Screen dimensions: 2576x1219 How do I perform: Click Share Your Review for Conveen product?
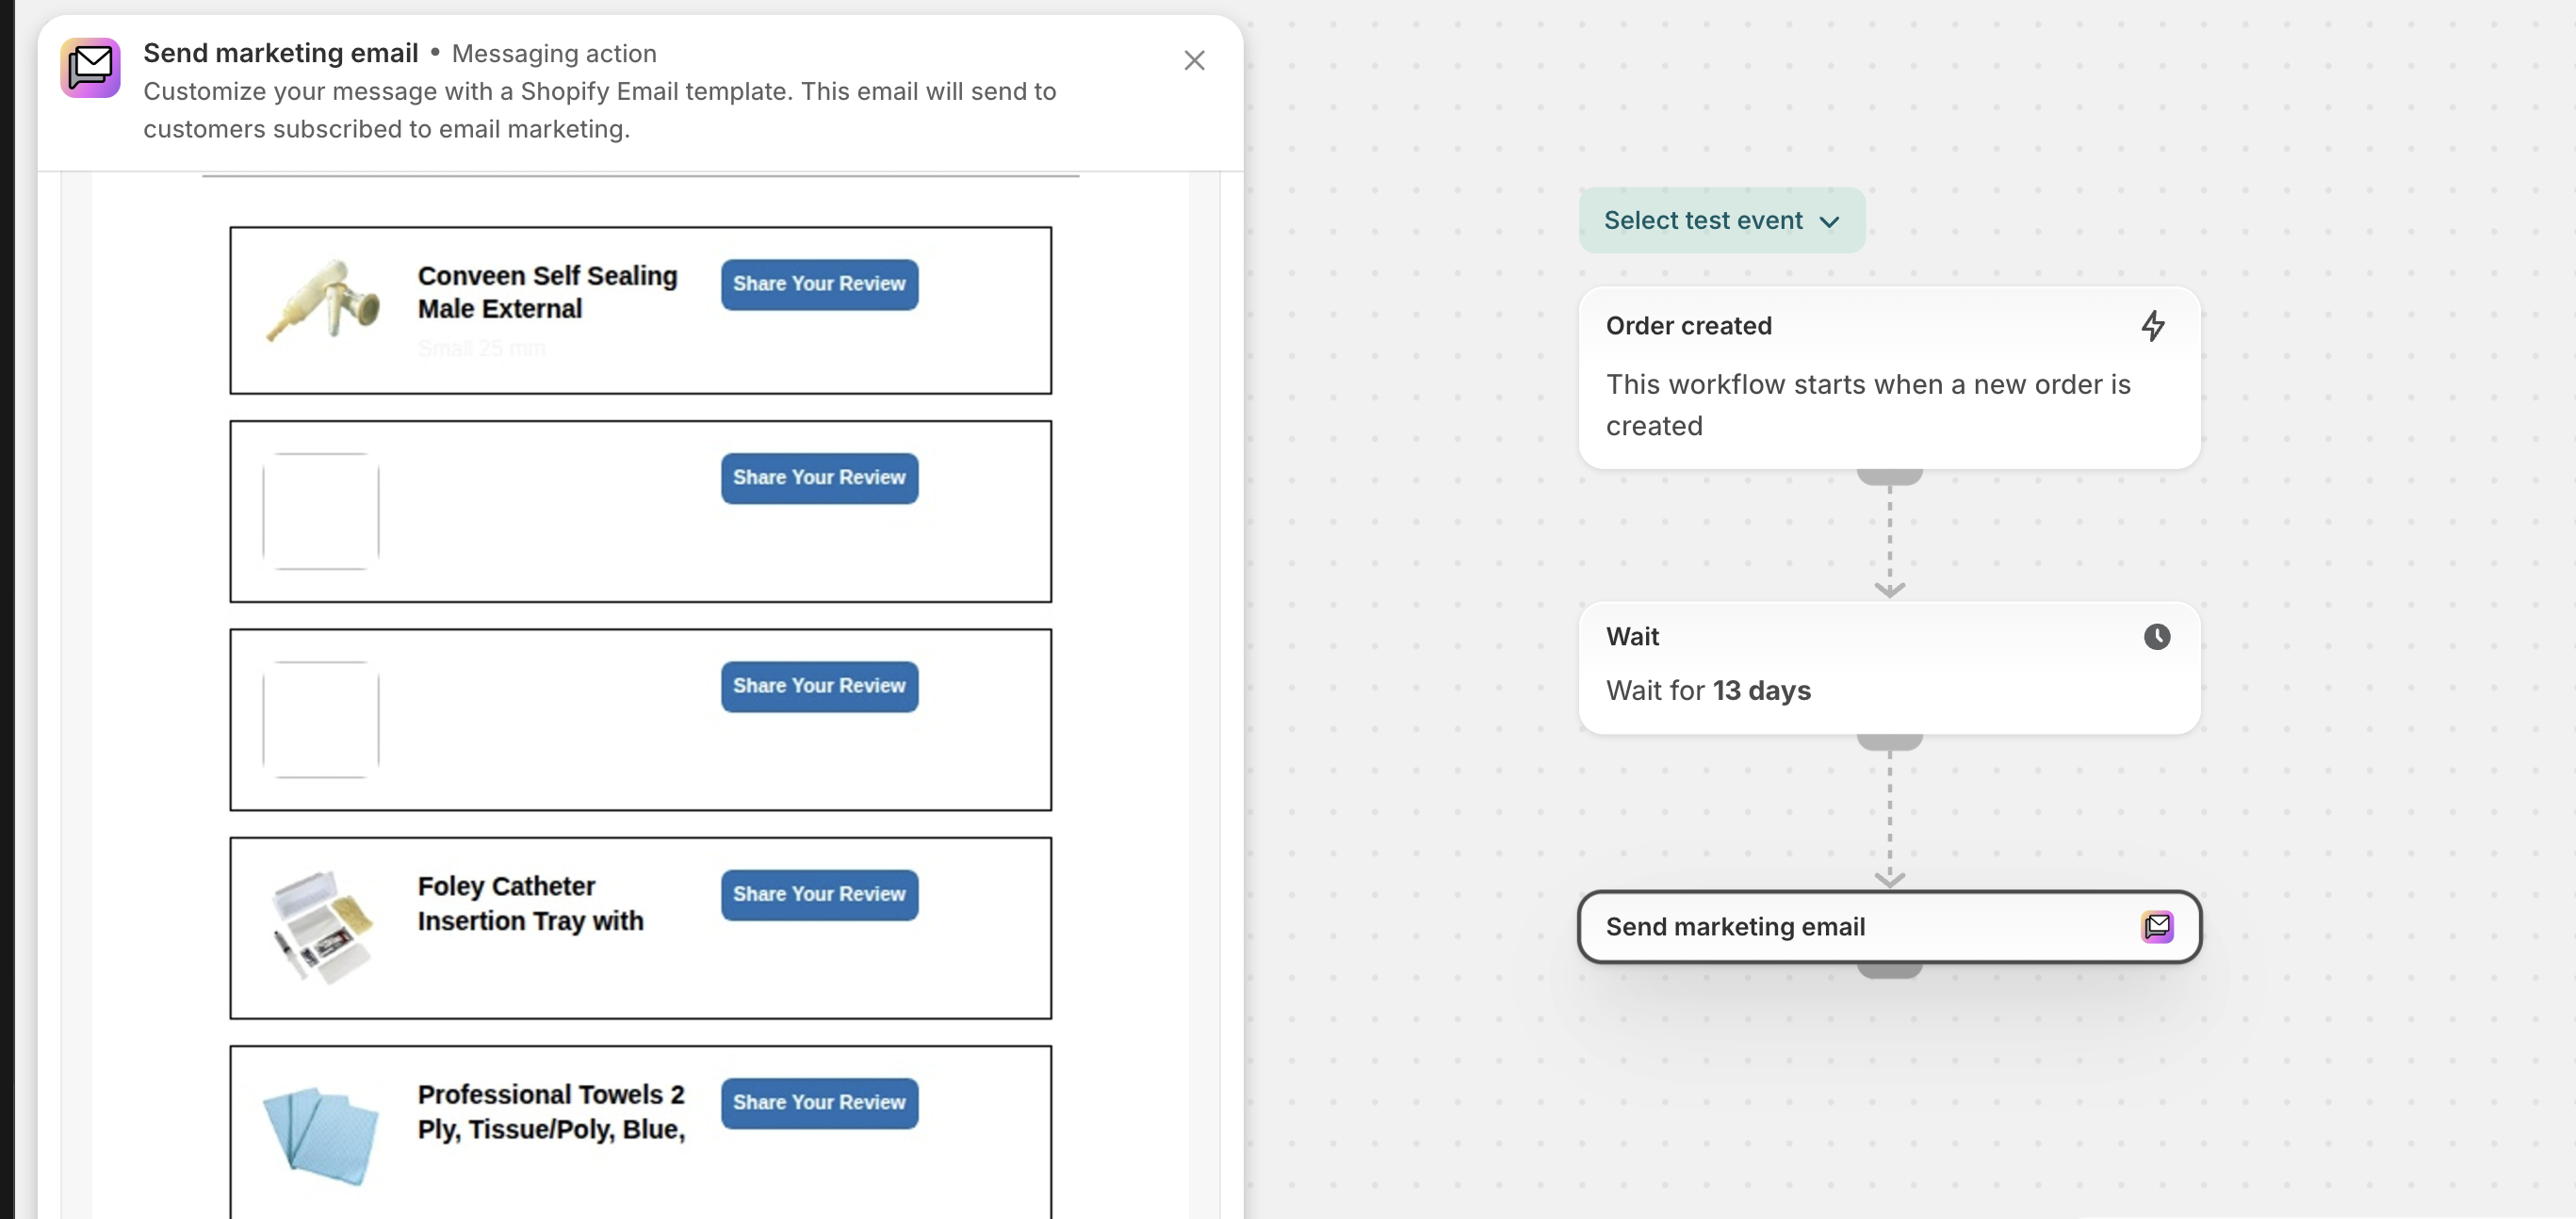[x=818, y=285]
